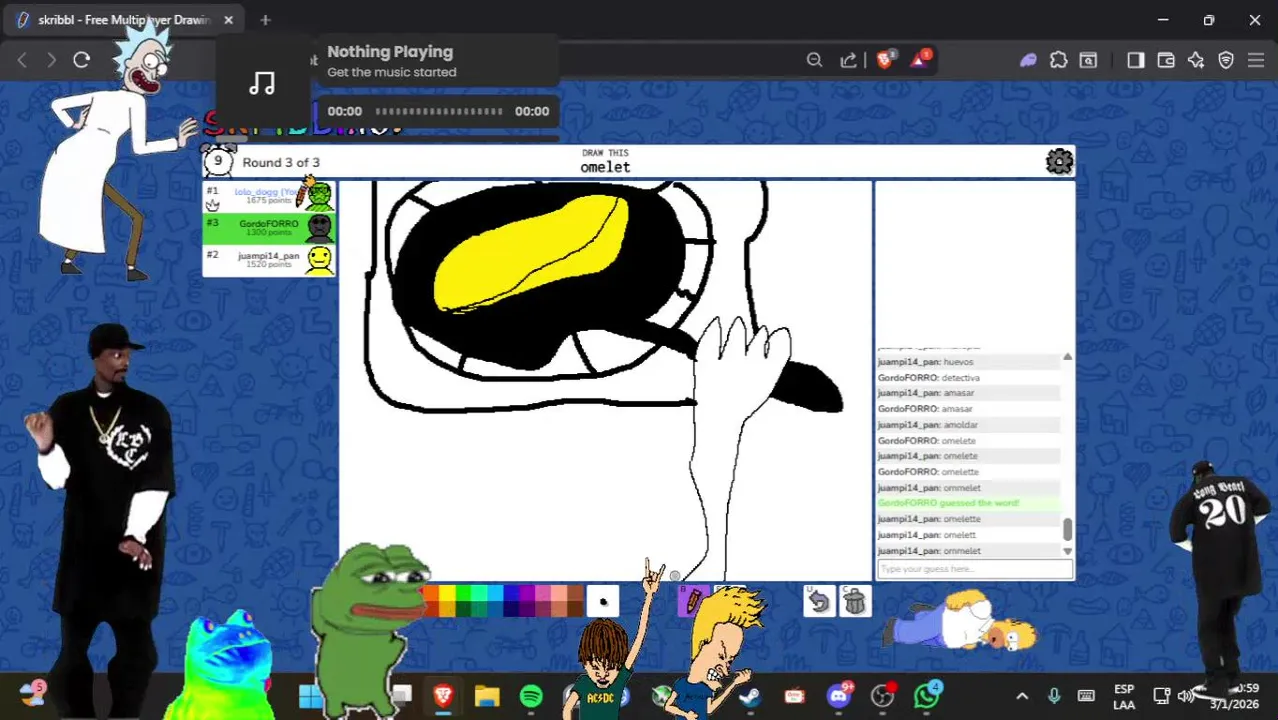Click the music note media icon

click(x=262, y=84)
